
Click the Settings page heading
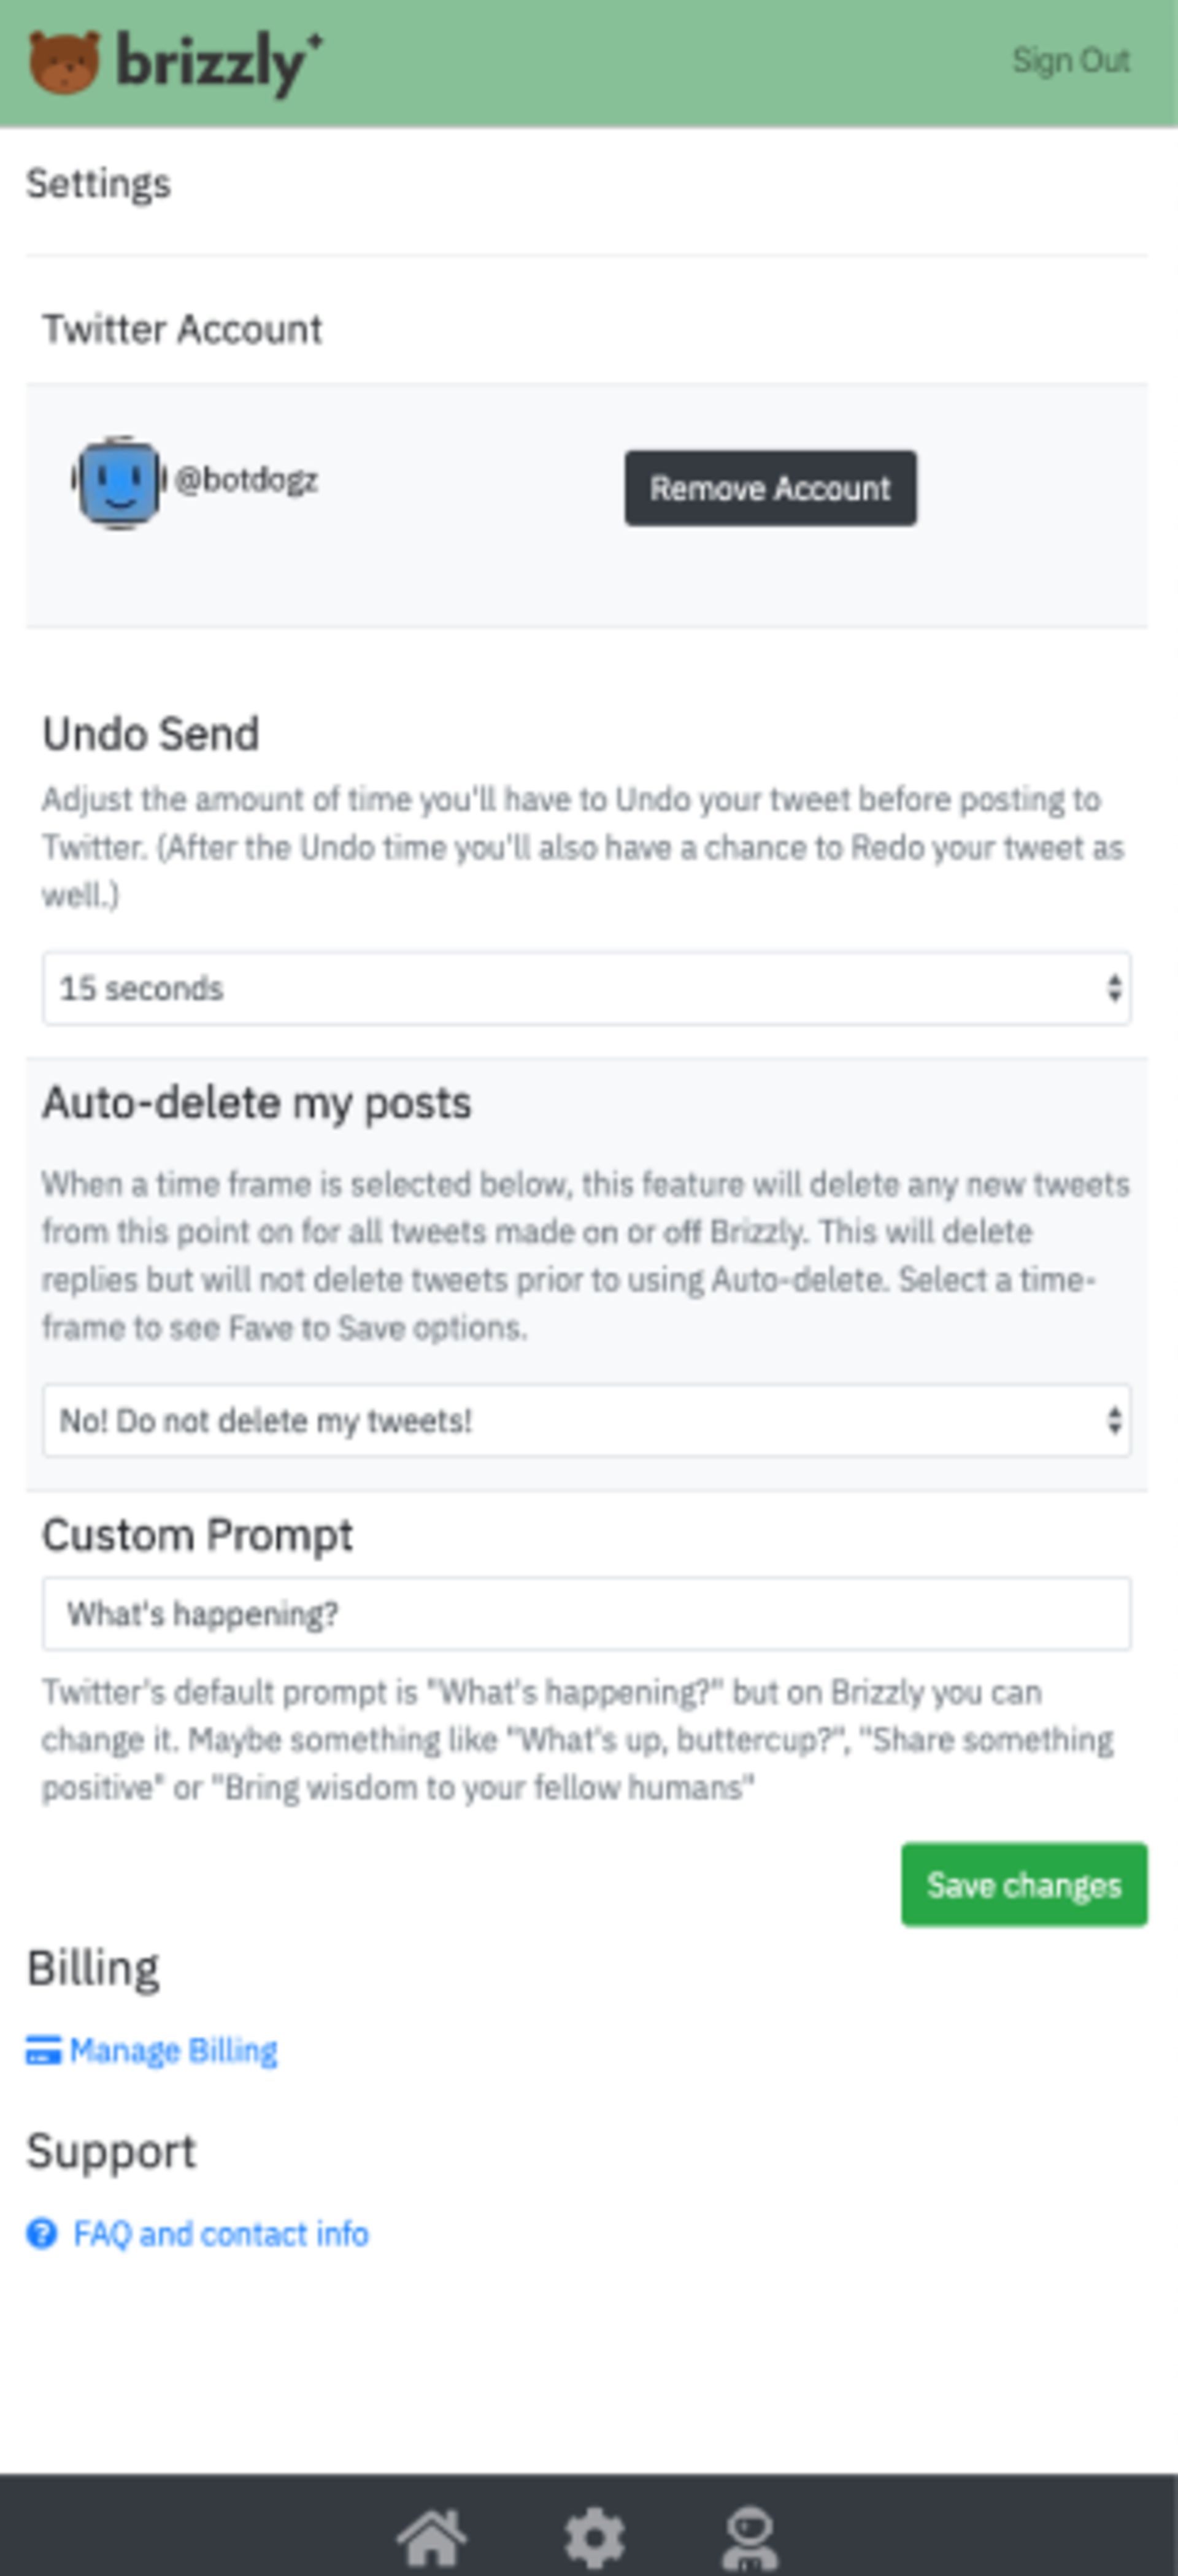click(x=99, y=184)
